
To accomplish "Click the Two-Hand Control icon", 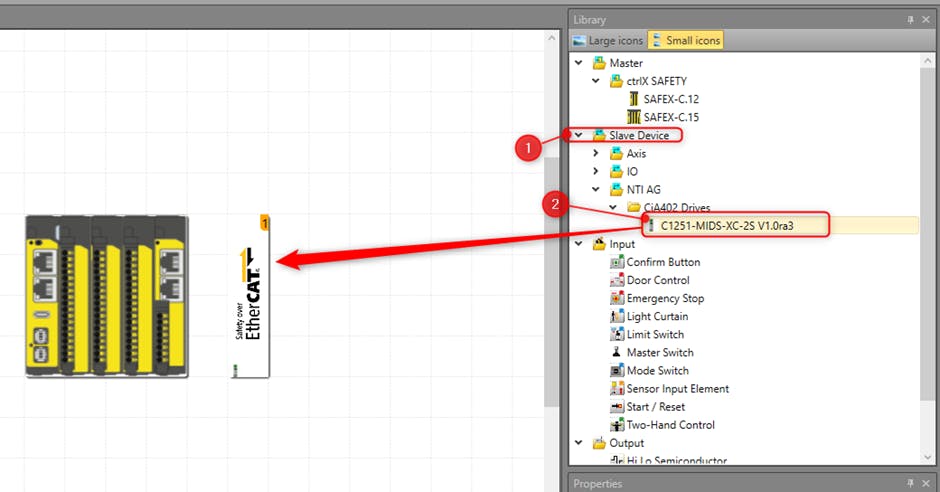I will tap(617, 425).
